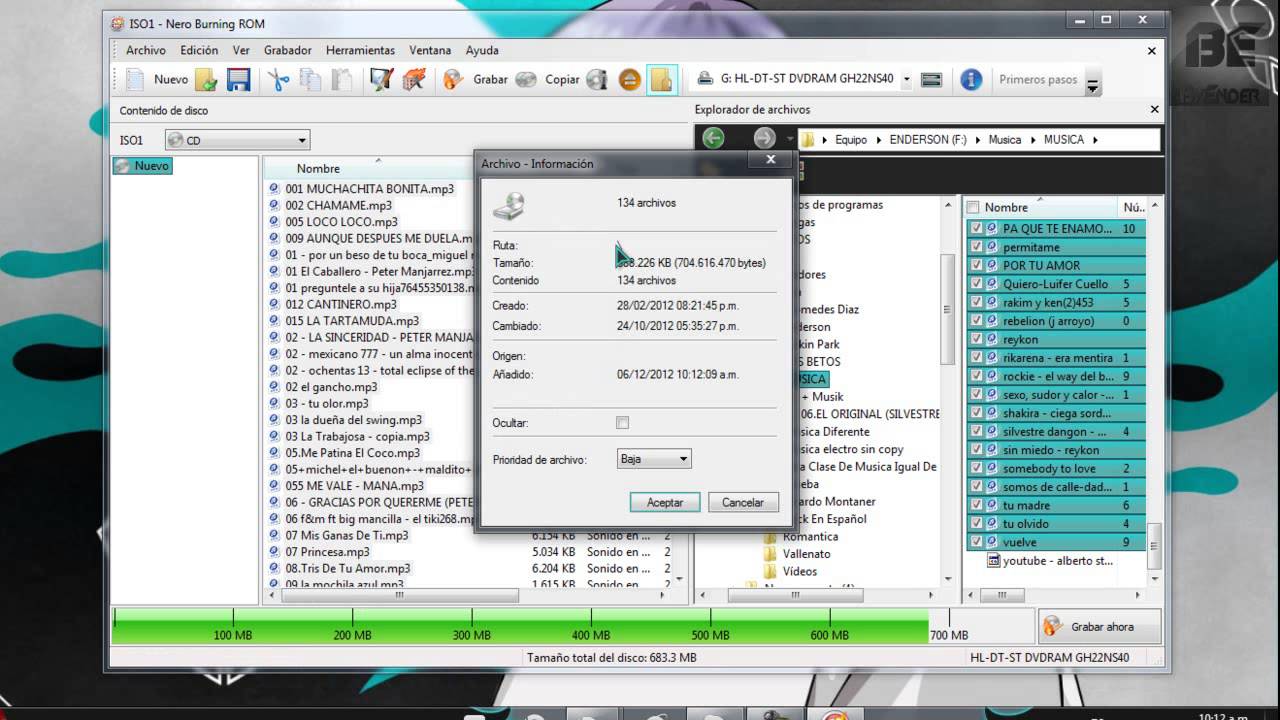The height and width of the screenshot is (720, 1280).
Task: Expand the toolbar overflow arrow beside Primeros pasos
Action: 1093,86
